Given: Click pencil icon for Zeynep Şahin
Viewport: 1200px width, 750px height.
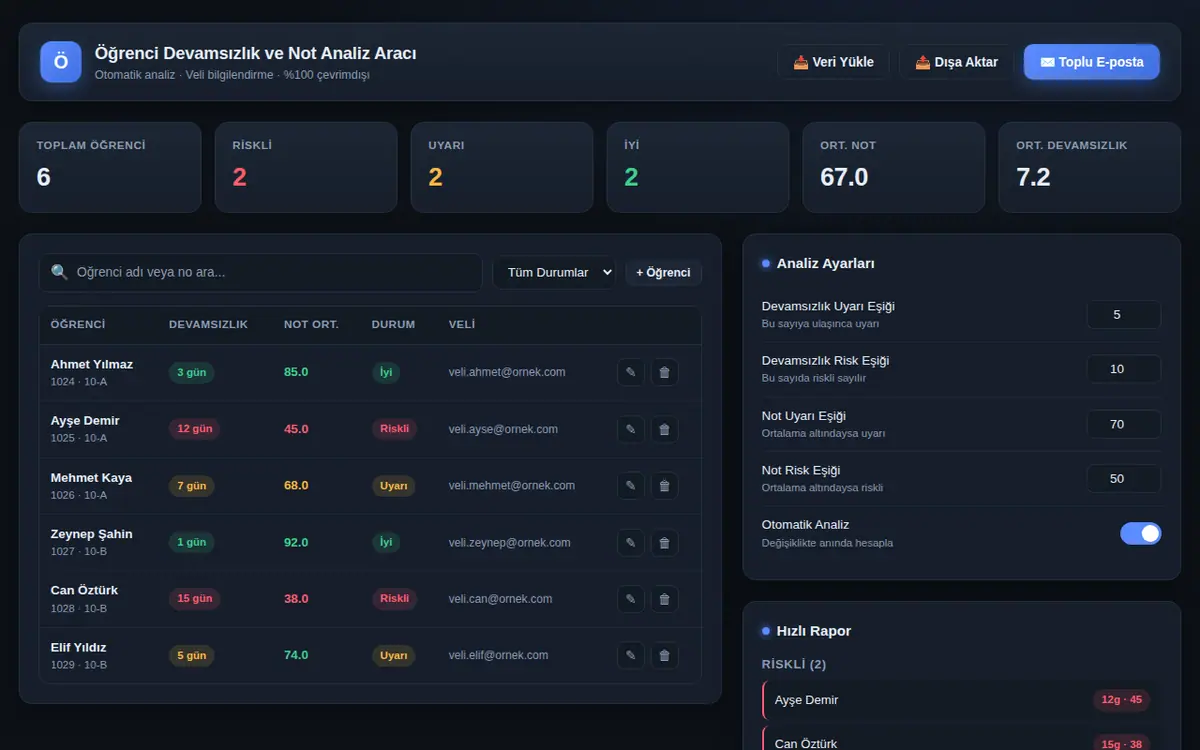Looking at the screenshot, I should pos(630,543).
